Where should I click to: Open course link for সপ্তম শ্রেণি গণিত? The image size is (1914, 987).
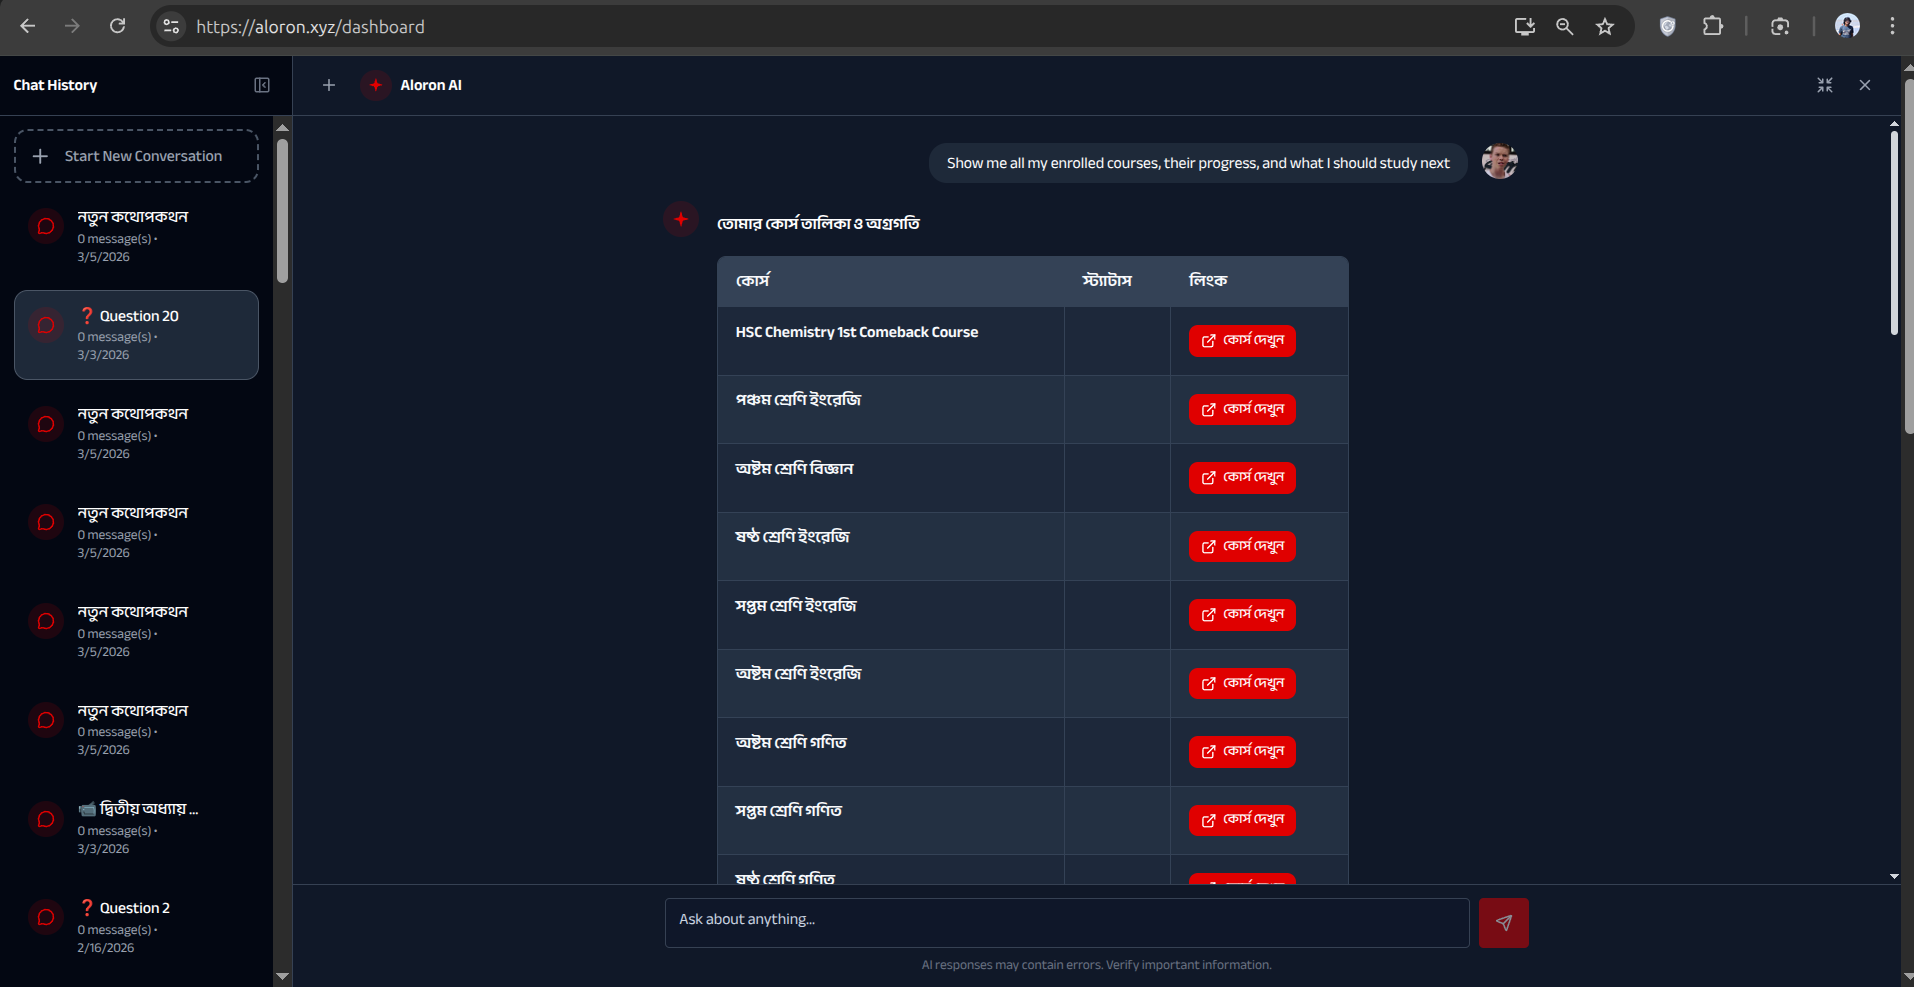(x=1242, y=820)
